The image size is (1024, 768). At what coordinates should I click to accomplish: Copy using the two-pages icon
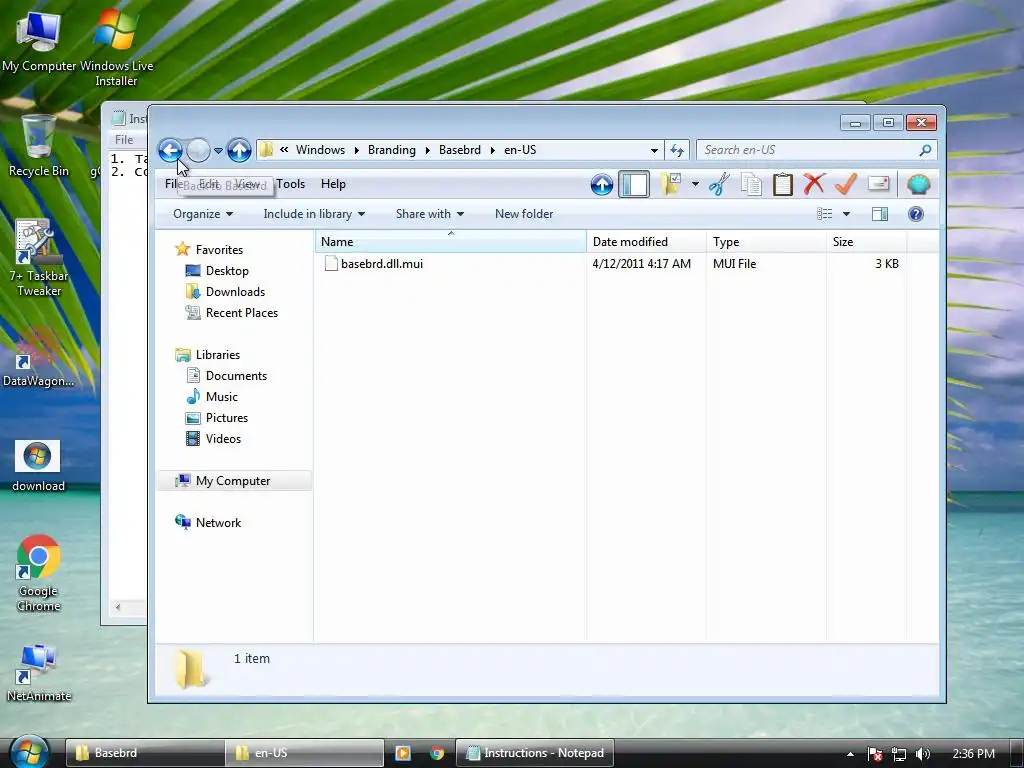[x=751, y=185]
